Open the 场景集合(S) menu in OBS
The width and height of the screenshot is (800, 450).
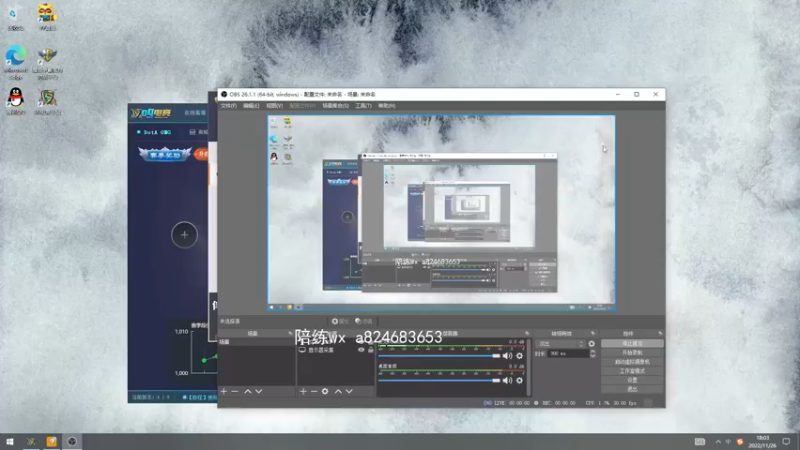335,106
